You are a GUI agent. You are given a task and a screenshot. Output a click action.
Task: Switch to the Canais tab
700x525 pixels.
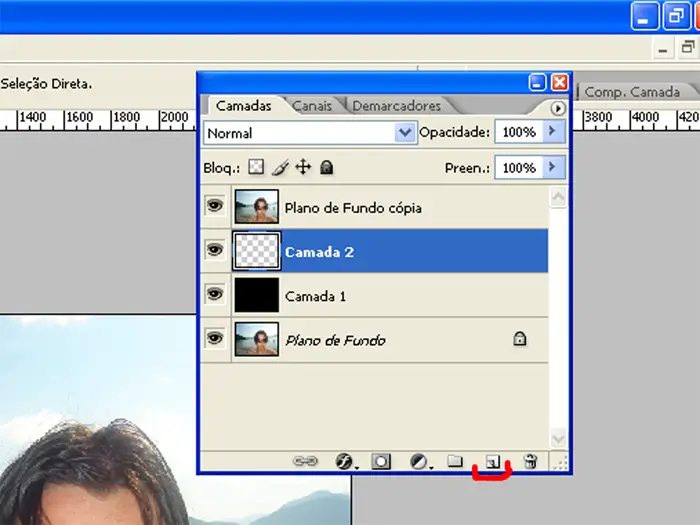[310, 105]
